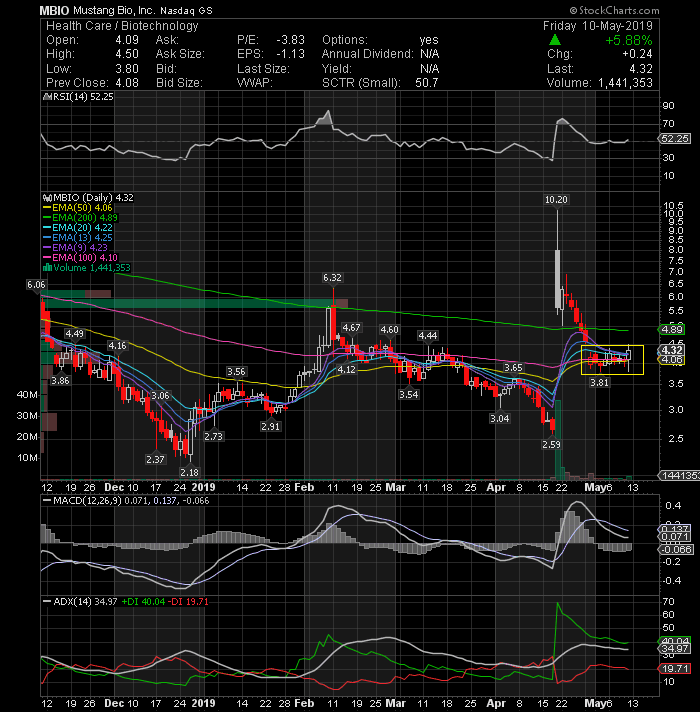Click the MBIO (Daily) 4.32 legend label
The width and height of the screenshot is (700, 712).
tap(88, 198)
